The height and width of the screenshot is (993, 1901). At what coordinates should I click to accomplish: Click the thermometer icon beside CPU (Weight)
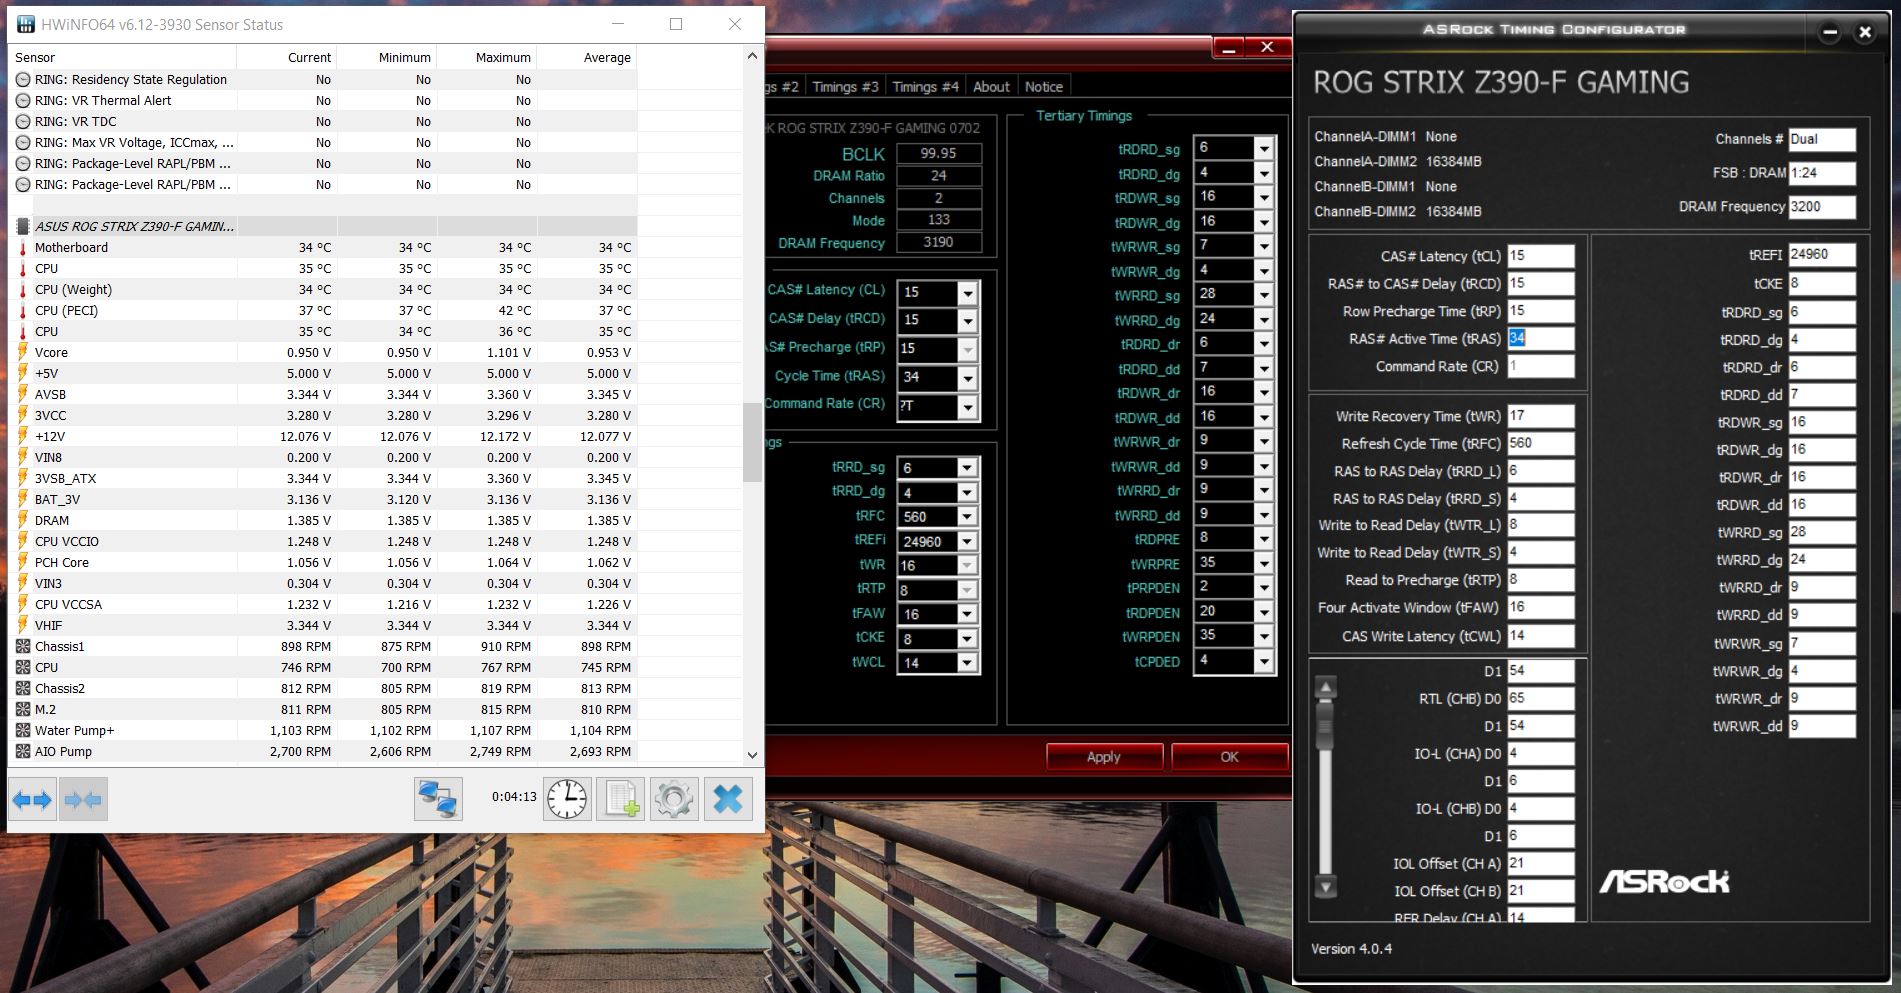click(x=23, y=290)
